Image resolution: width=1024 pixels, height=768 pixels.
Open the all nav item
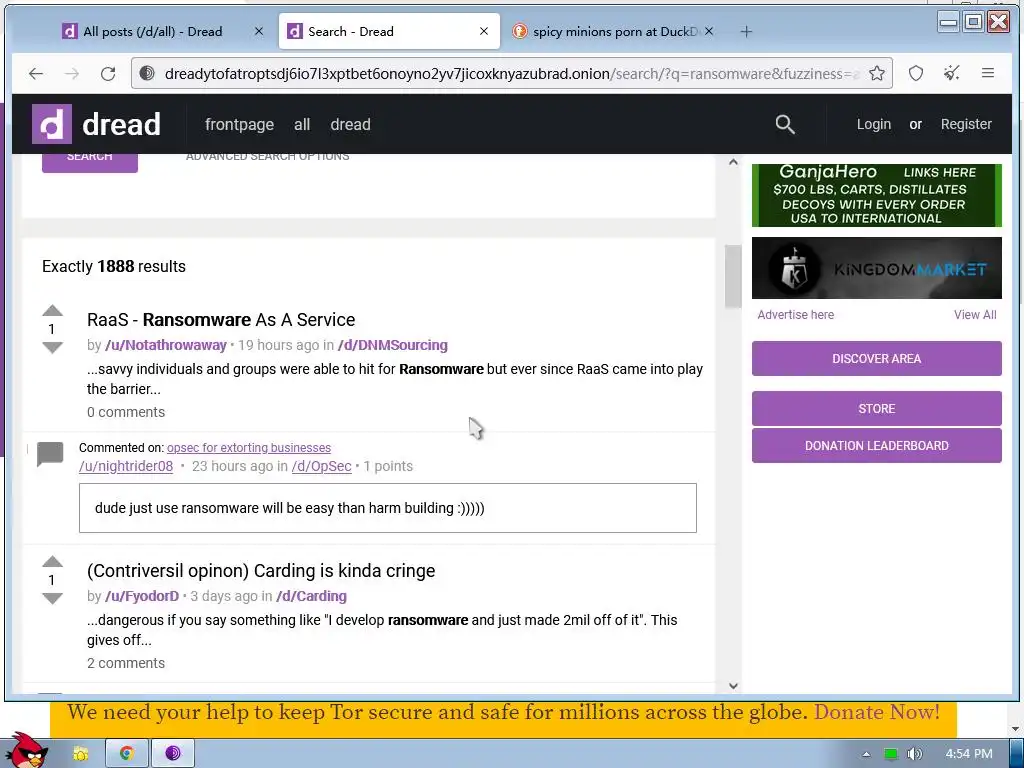pyautogui.click(x=302, y=124)
